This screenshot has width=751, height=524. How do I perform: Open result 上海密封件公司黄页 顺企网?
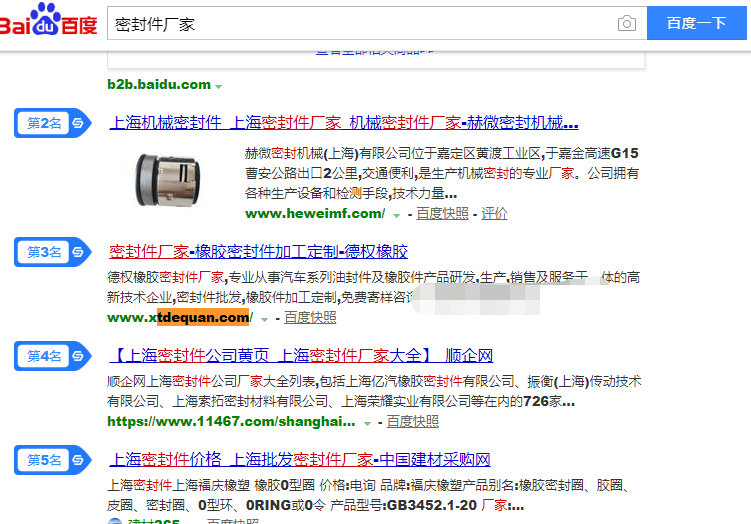[301, 355]
